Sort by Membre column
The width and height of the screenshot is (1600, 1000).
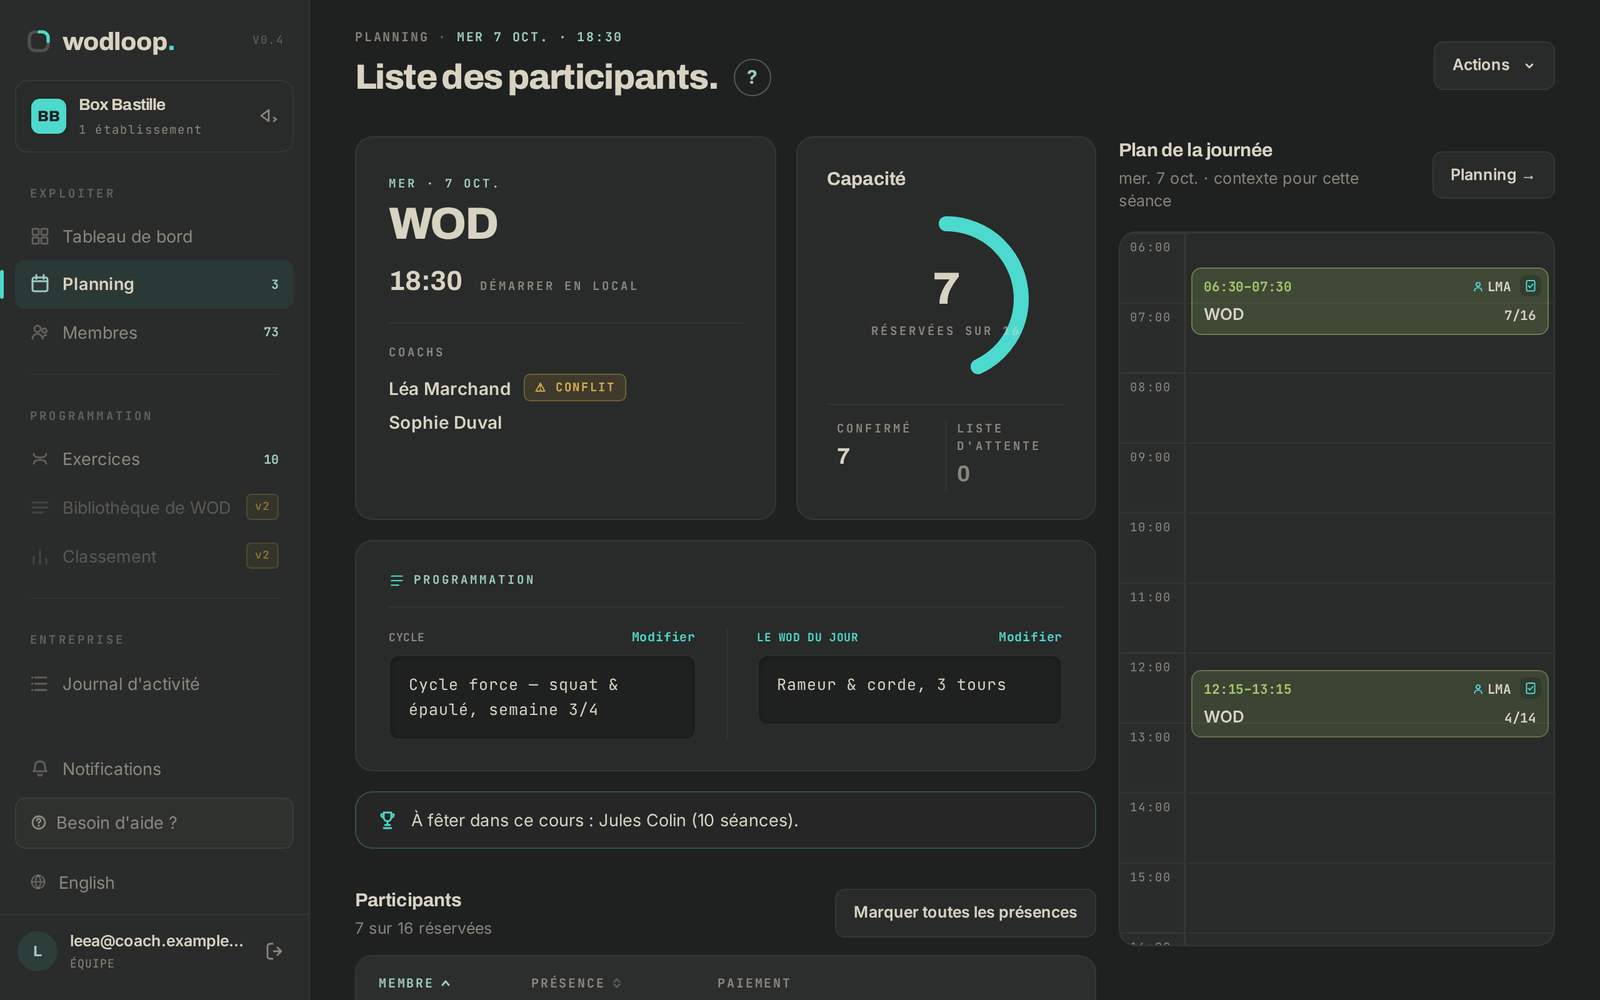point(414,983)
